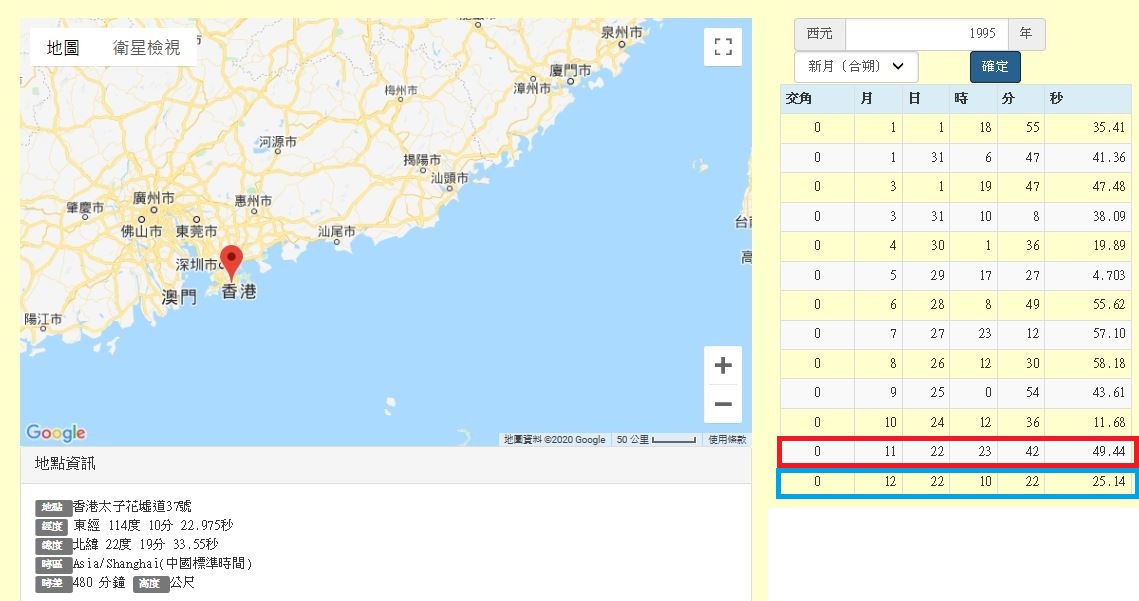Click the 50 公里 map scale bar
The width and height of the screenshot is (1139, 601).
(656, 440)
